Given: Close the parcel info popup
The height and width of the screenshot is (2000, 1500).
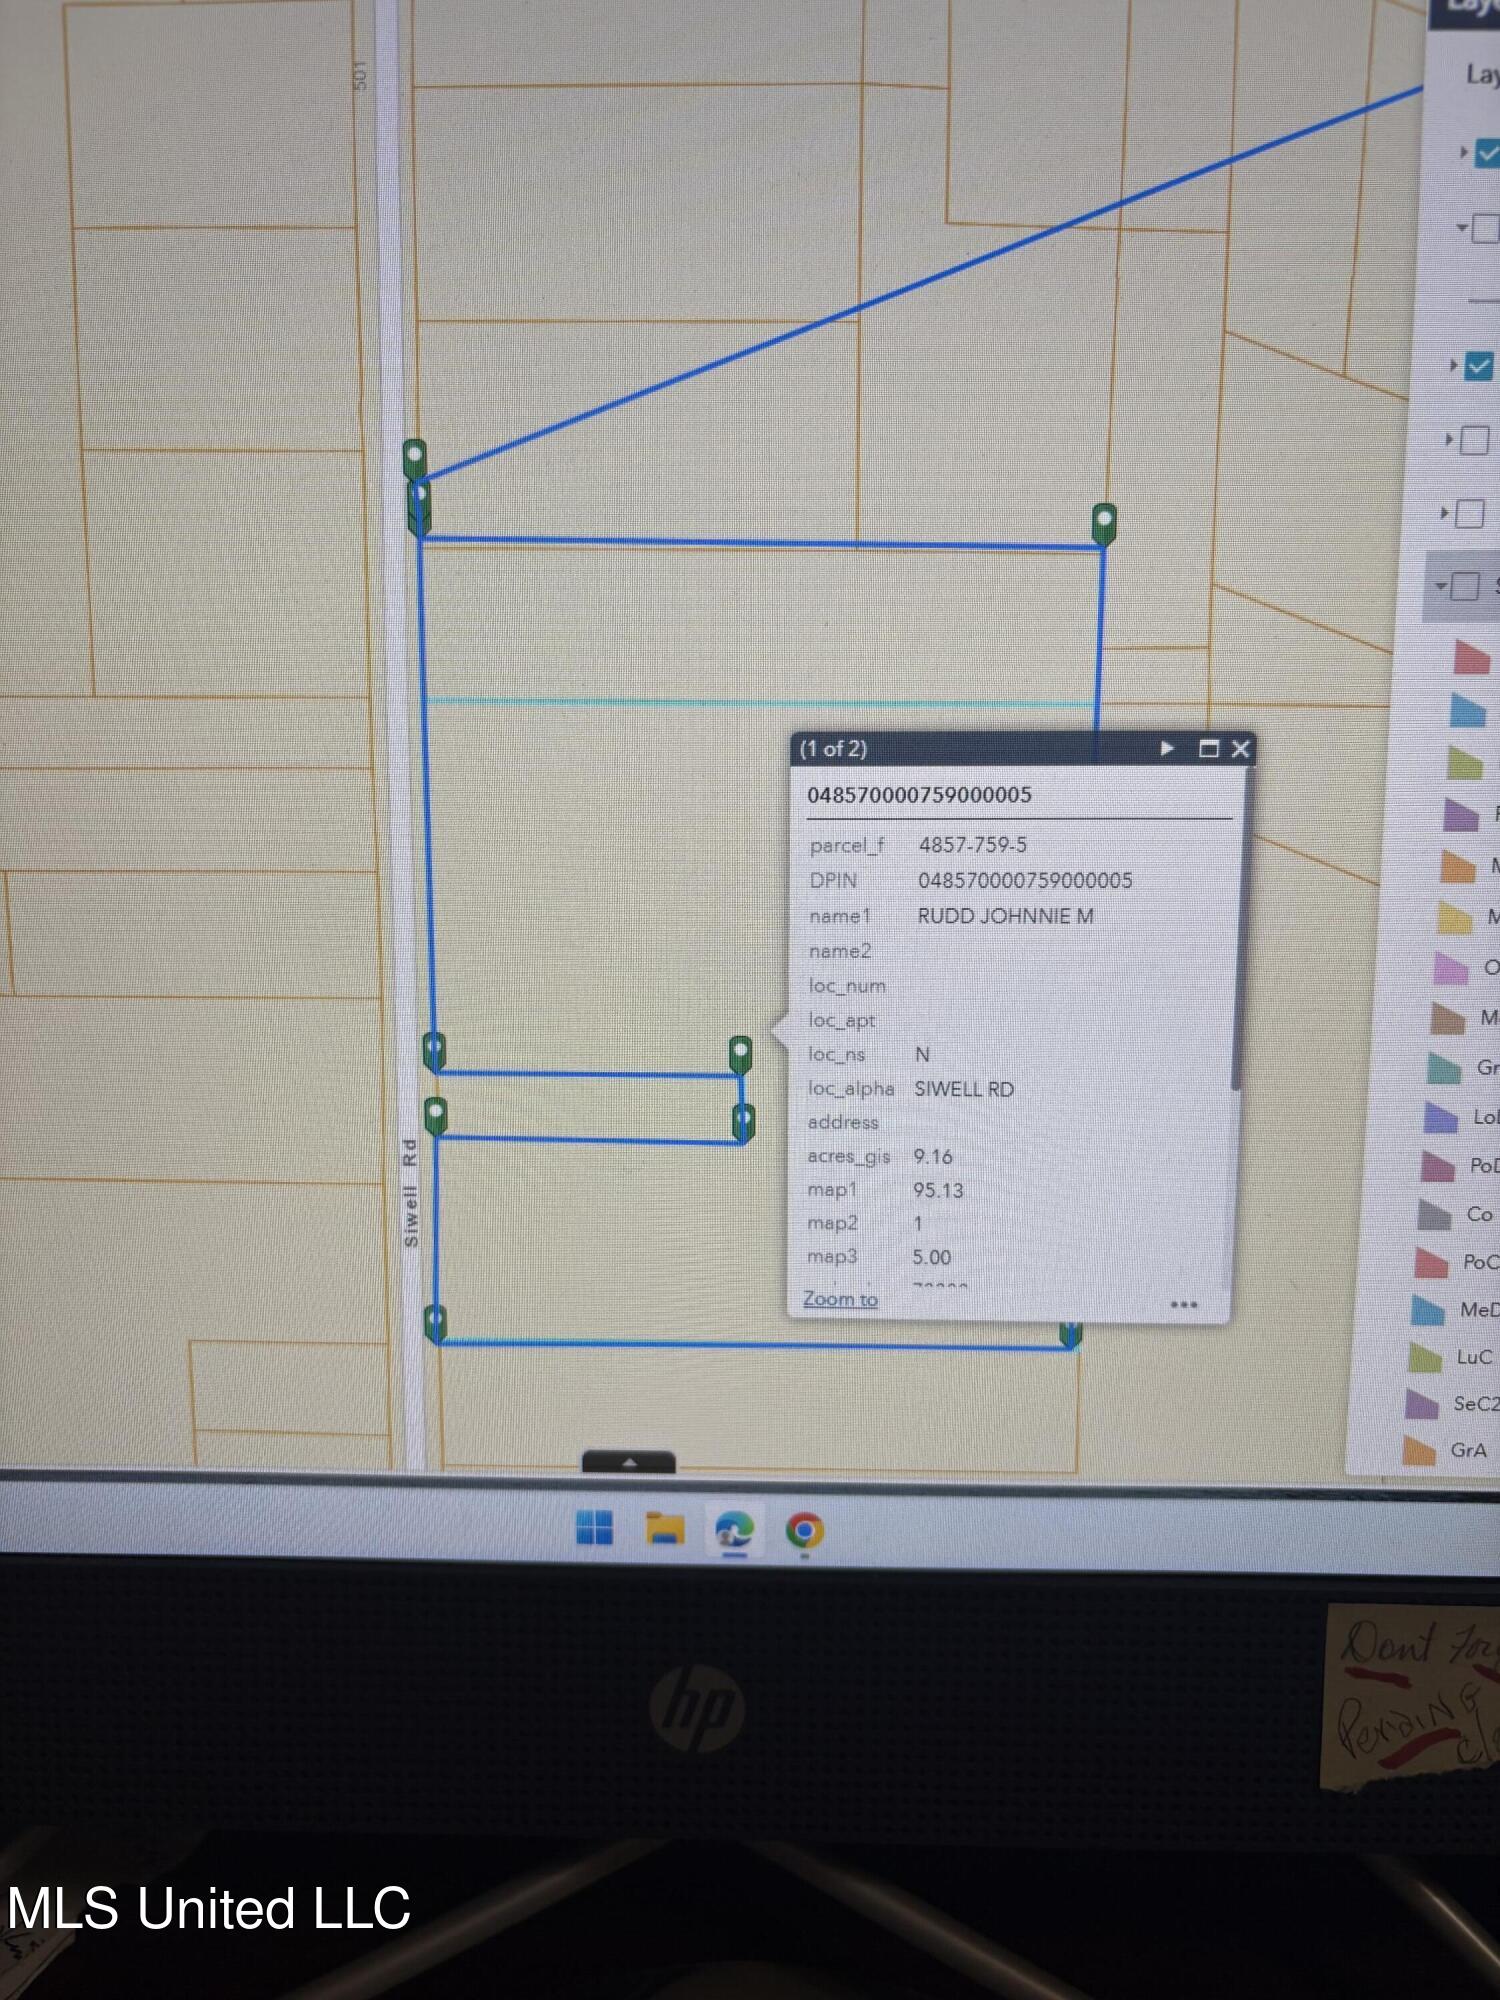Looking at the screenshot, I should tap(1241, 749).
